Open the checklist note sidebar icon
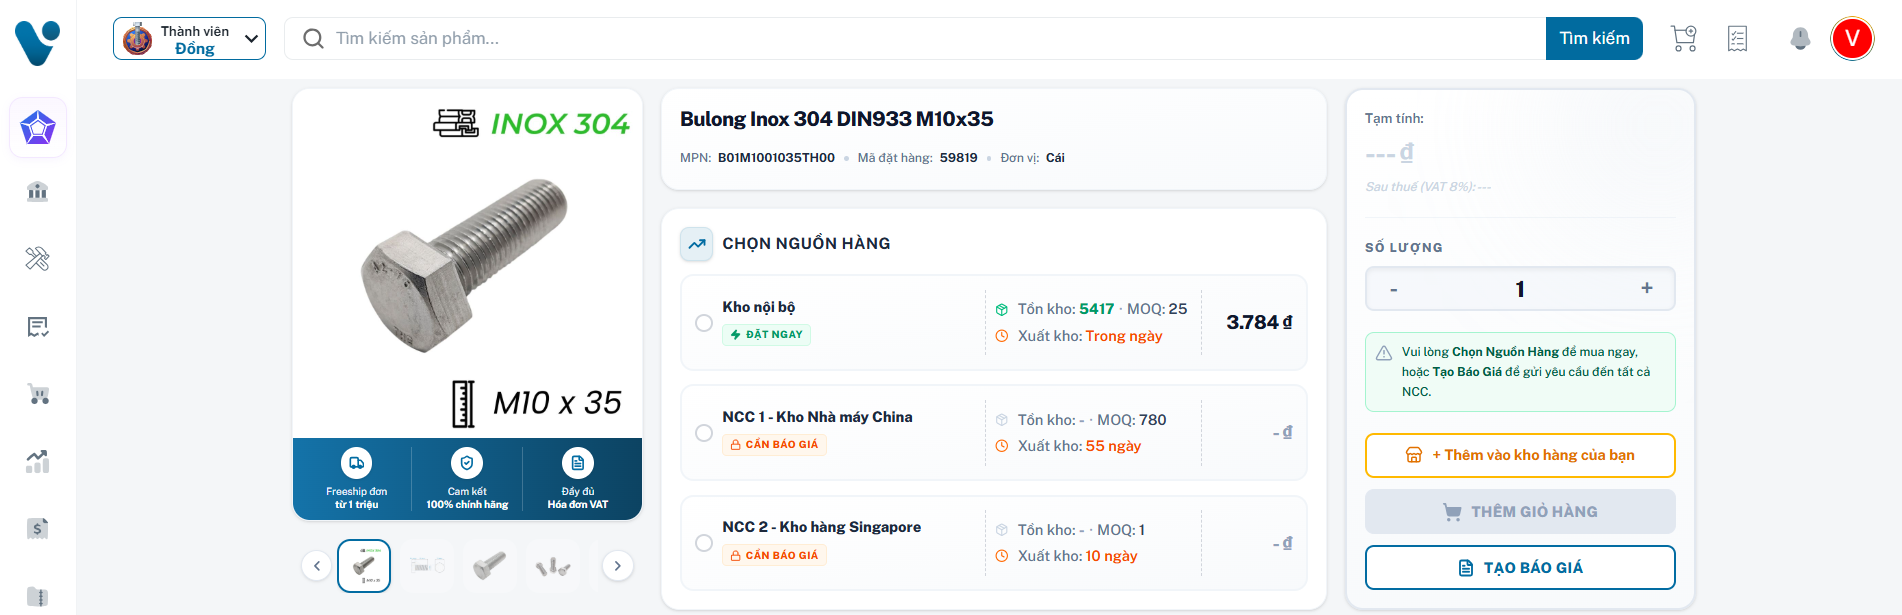This screenshot has height=615, width=1902. (x=38, y=327)
